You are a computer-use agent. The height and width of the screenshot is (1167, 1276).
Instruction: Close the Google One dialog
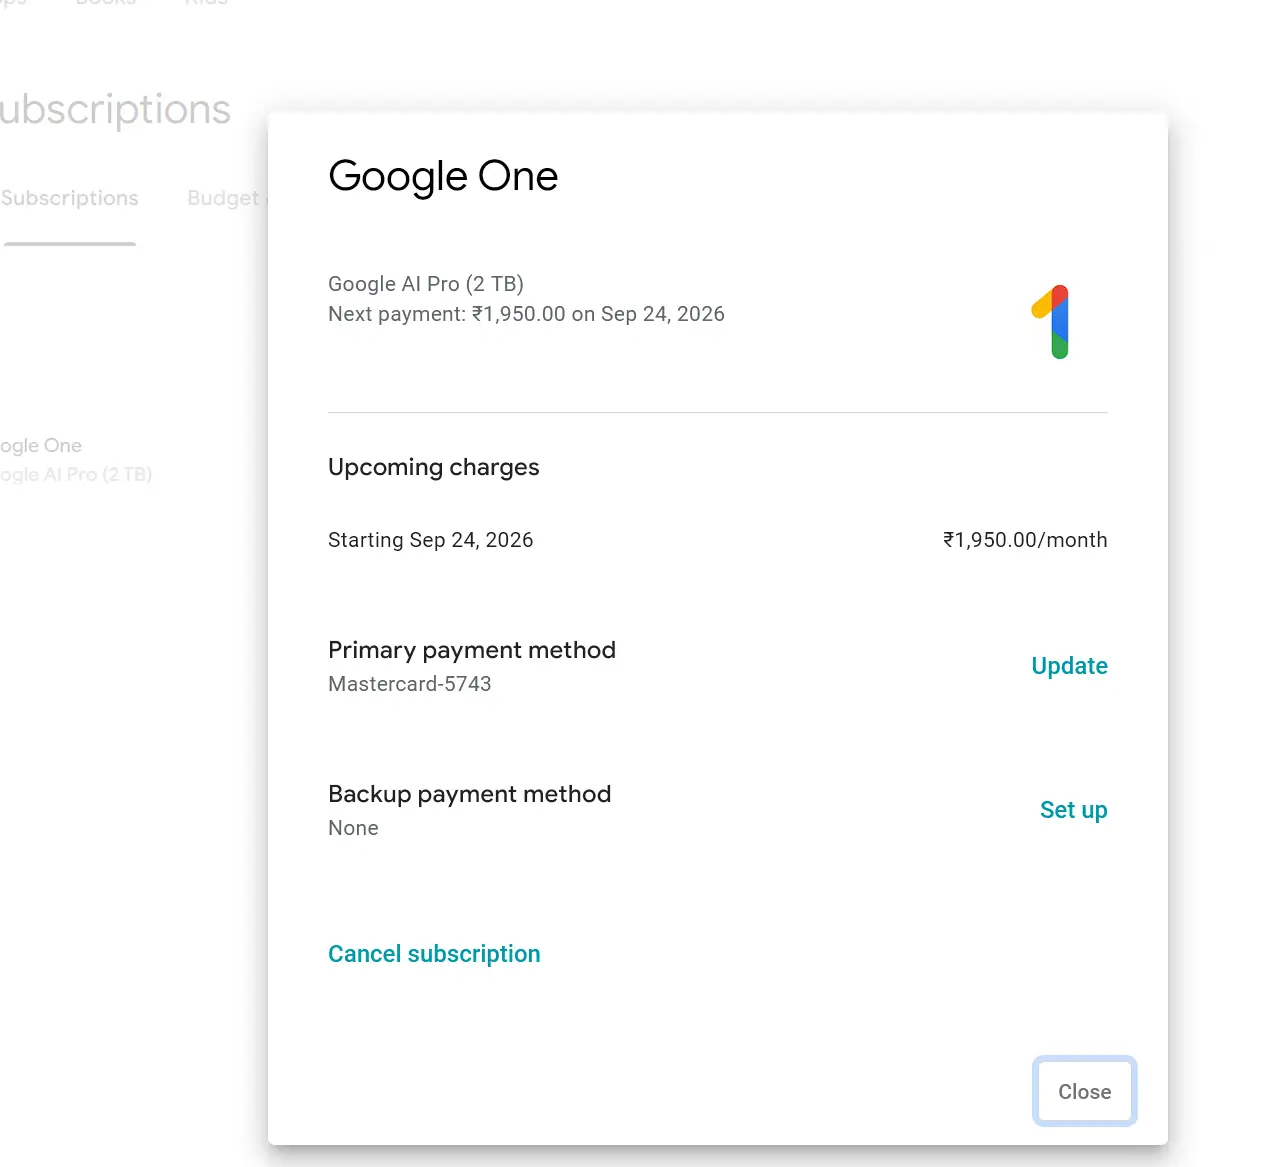[1084, 1092]
